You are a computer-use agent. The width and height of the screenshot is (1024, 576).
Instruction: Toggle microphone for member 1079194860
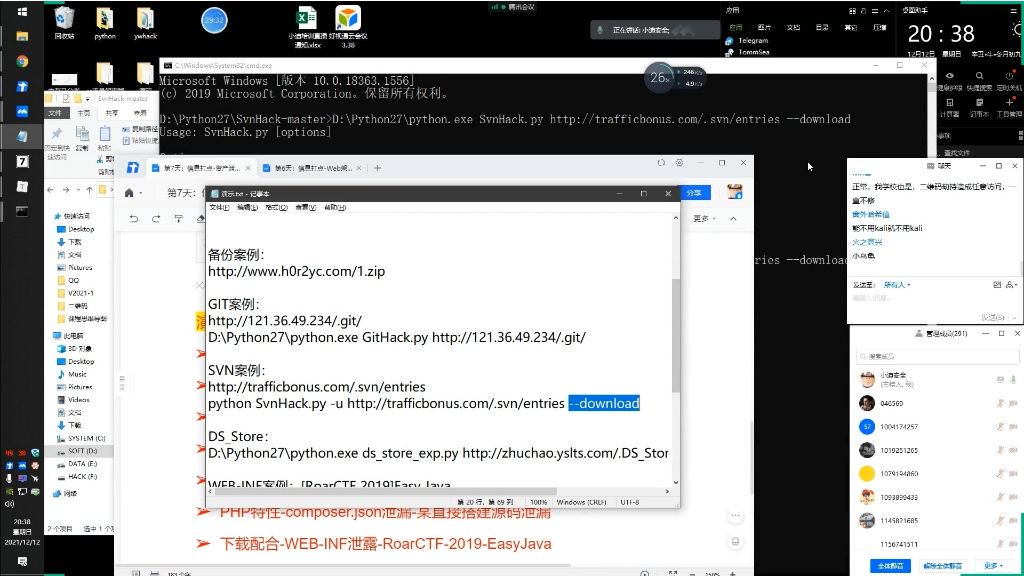[1000, 473]
